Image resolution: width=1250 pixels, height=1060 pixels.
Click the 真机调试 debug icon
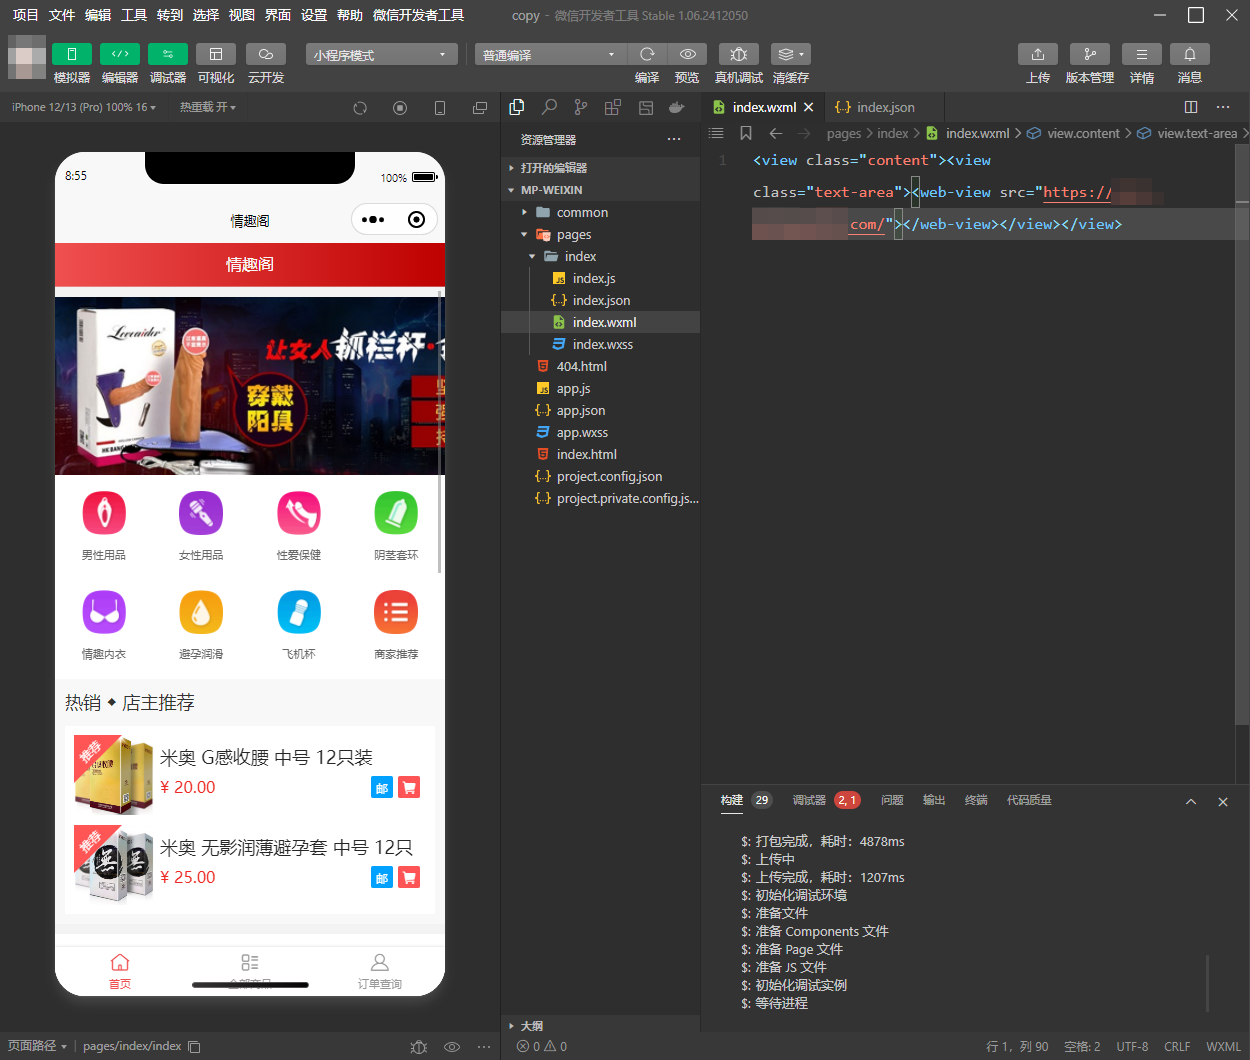738,54
